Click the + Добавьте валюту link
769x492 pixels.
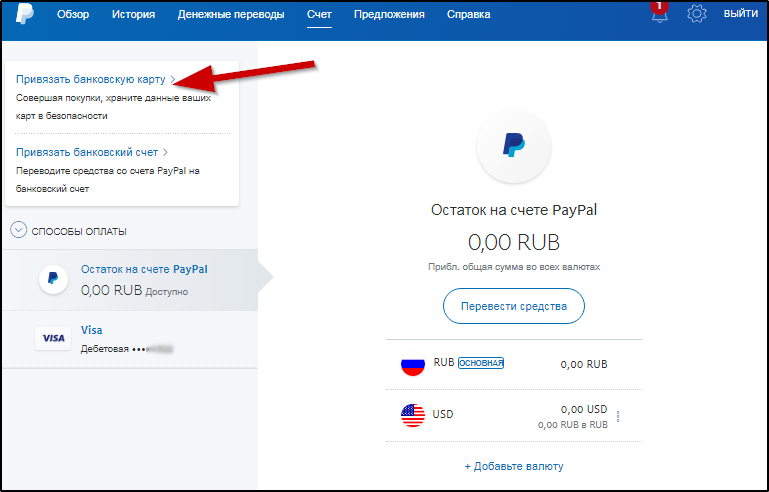point(513,466)
